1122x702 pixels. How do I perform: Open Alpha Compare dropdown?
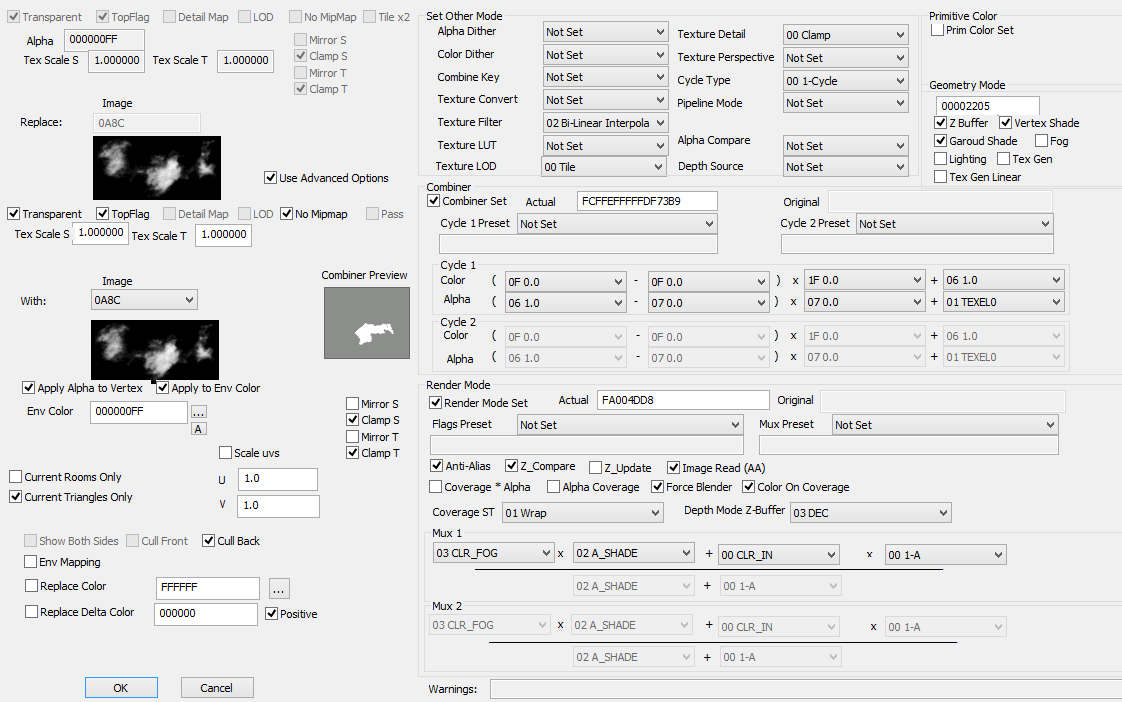846,145
